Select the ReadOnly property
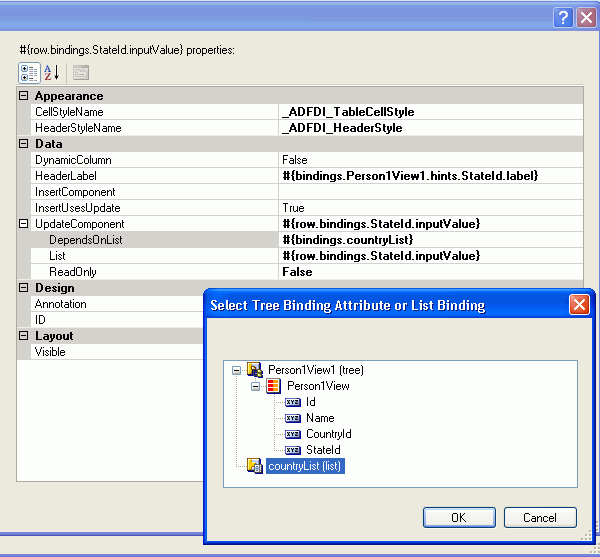 pos(155,272)
